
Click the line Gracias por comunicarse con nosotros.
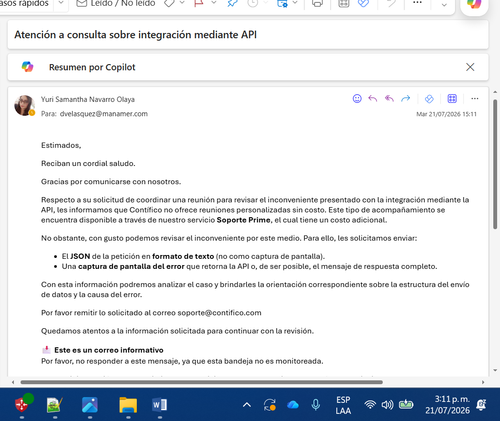111,182
